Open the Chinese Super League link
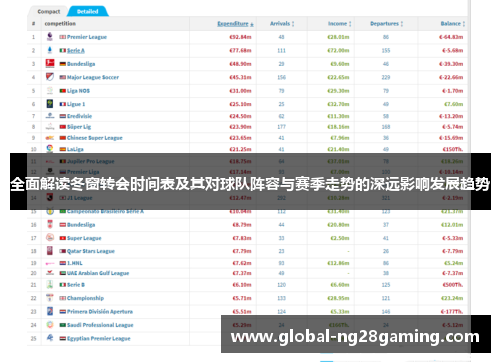The height and width of the screenshot is (362, 500). 95,138
